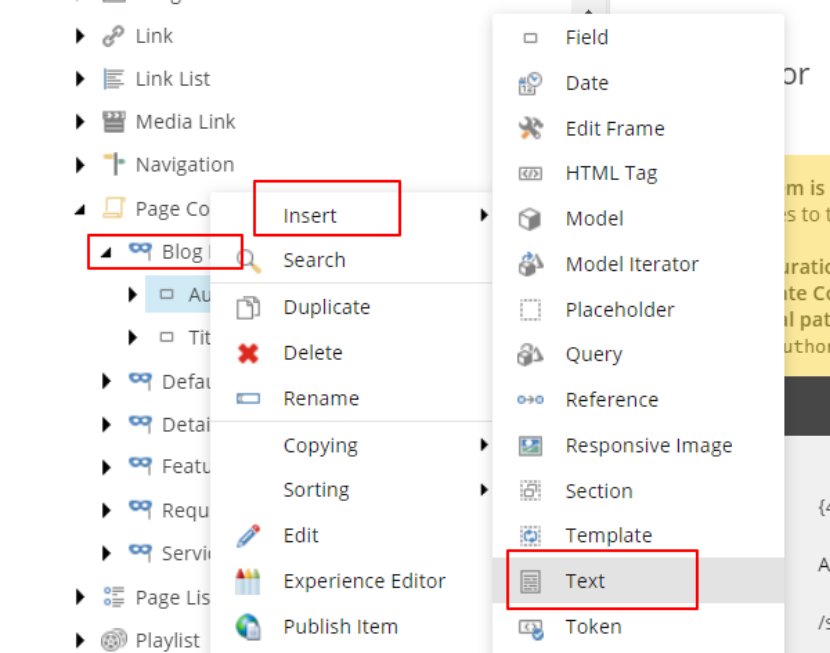Insert a Text item
Viewport: 830px width, 653px height.
pos(638,581)
